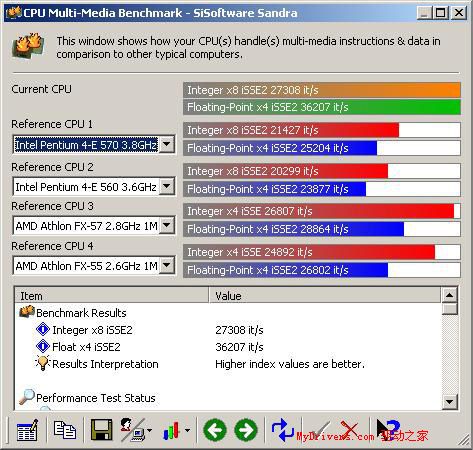473x450 pixels.
Task: Click the orange Current CPU Integer bar
Action: click(322, 90)
